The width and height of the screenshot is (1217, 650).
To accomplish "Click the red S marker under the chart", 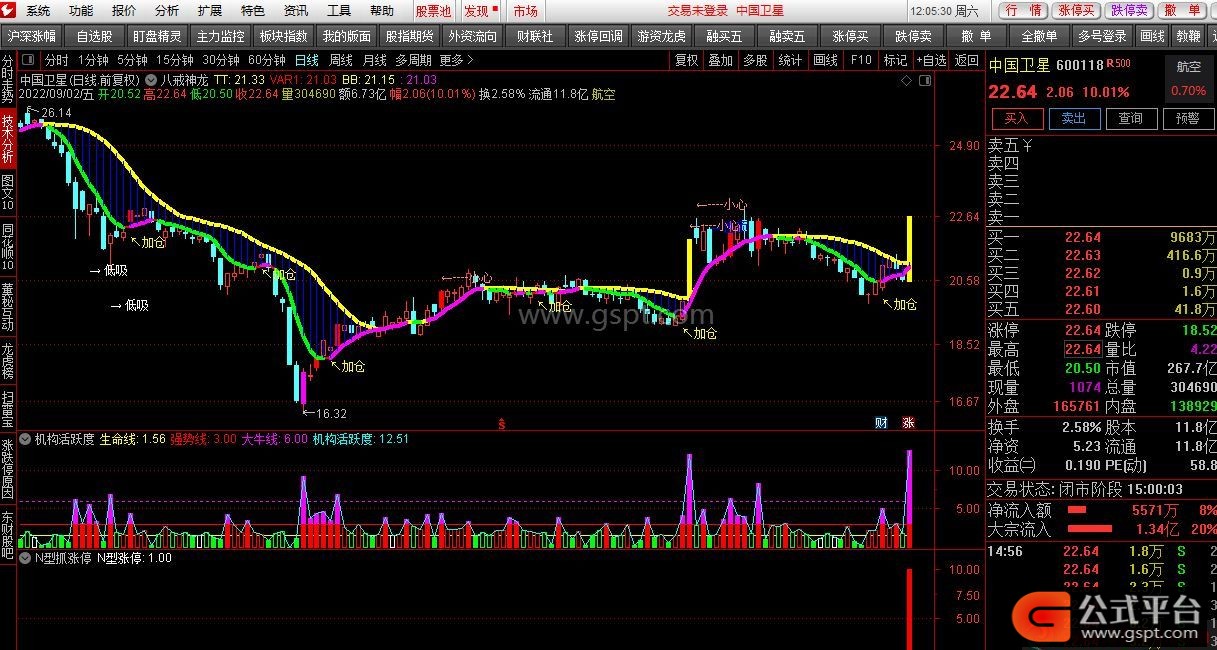I will coord(502,423).
